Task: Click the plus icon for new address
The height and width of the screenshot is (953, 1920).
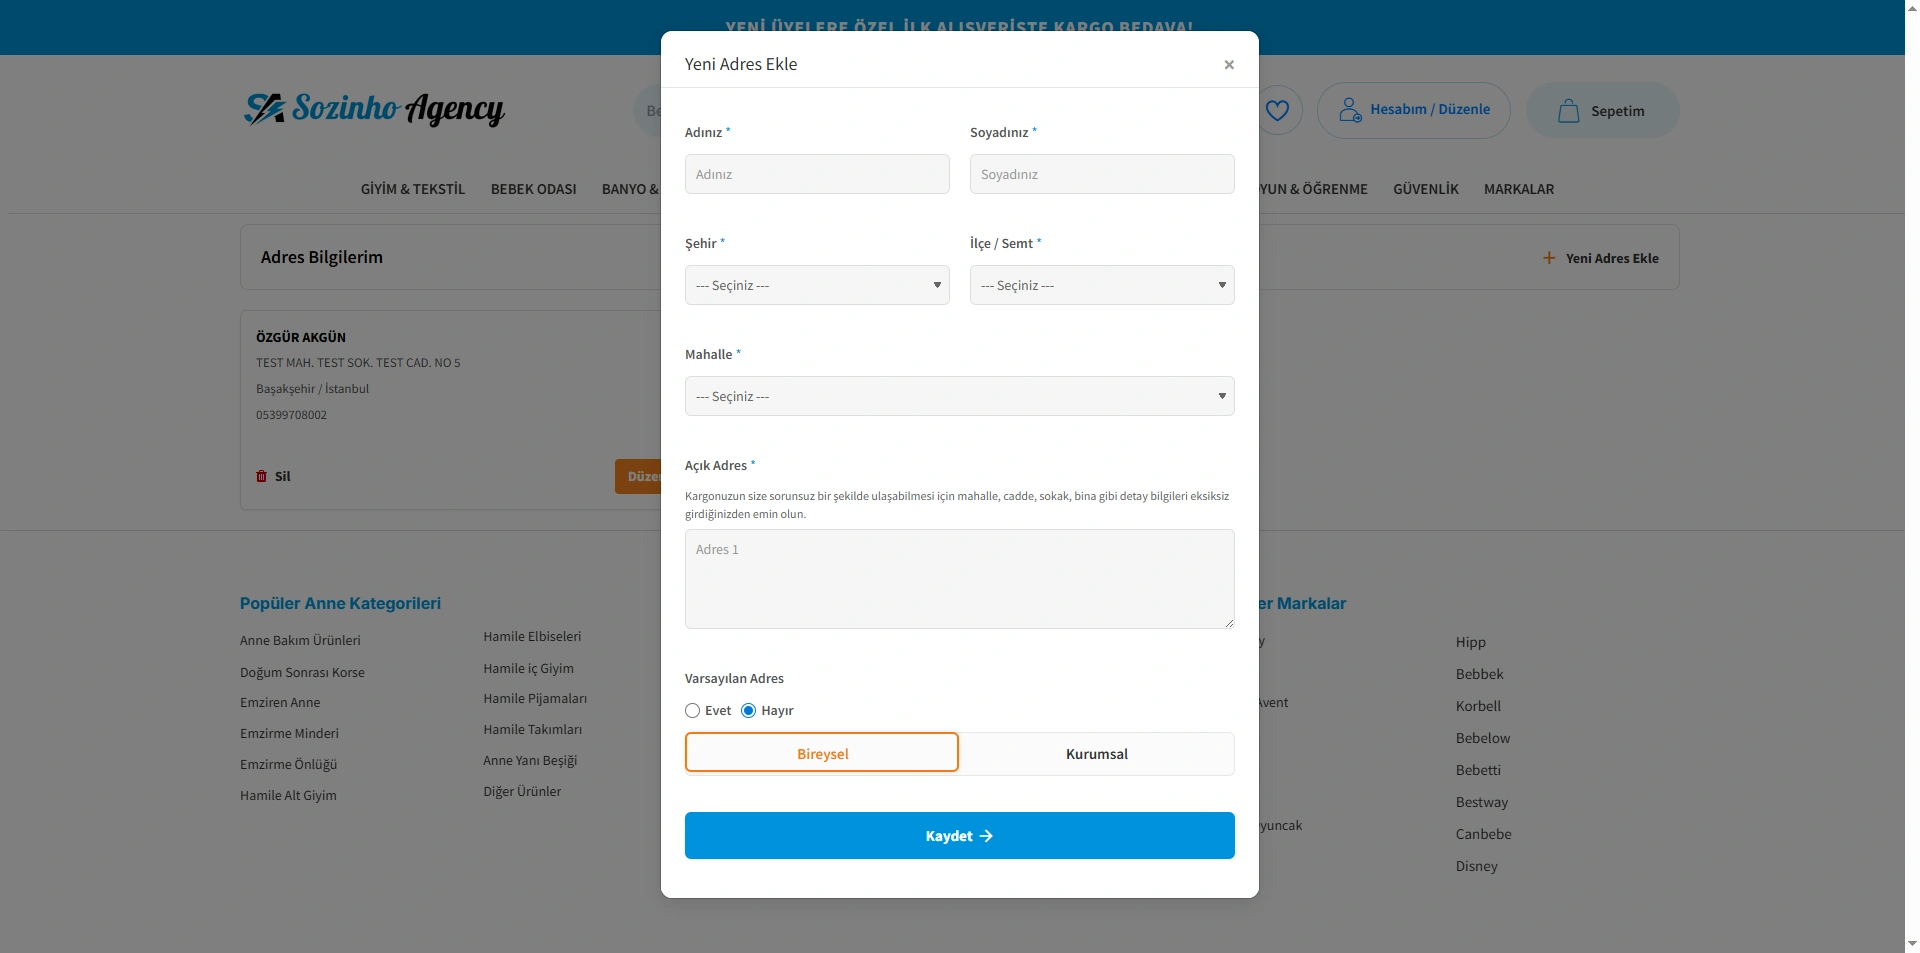Action: (x=1549, y=258)
